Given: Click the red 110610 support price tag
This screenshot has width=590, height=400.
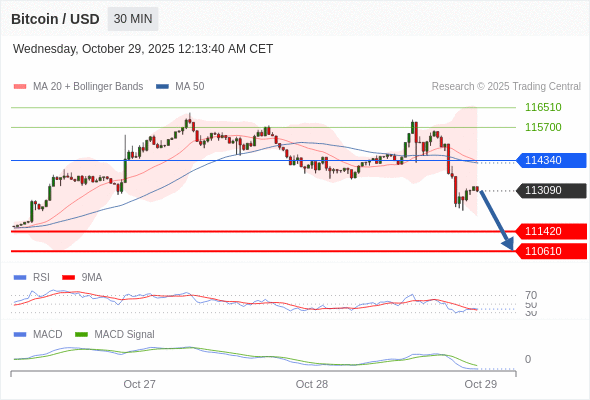Looking at the screenshot, I should click(551, 251).
